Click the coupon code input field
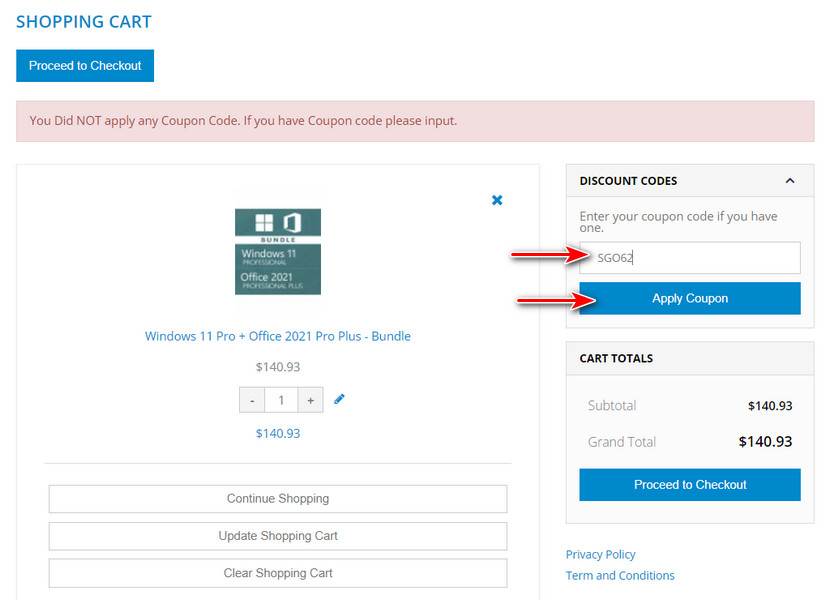830x600 pixels. click(690, 258)
